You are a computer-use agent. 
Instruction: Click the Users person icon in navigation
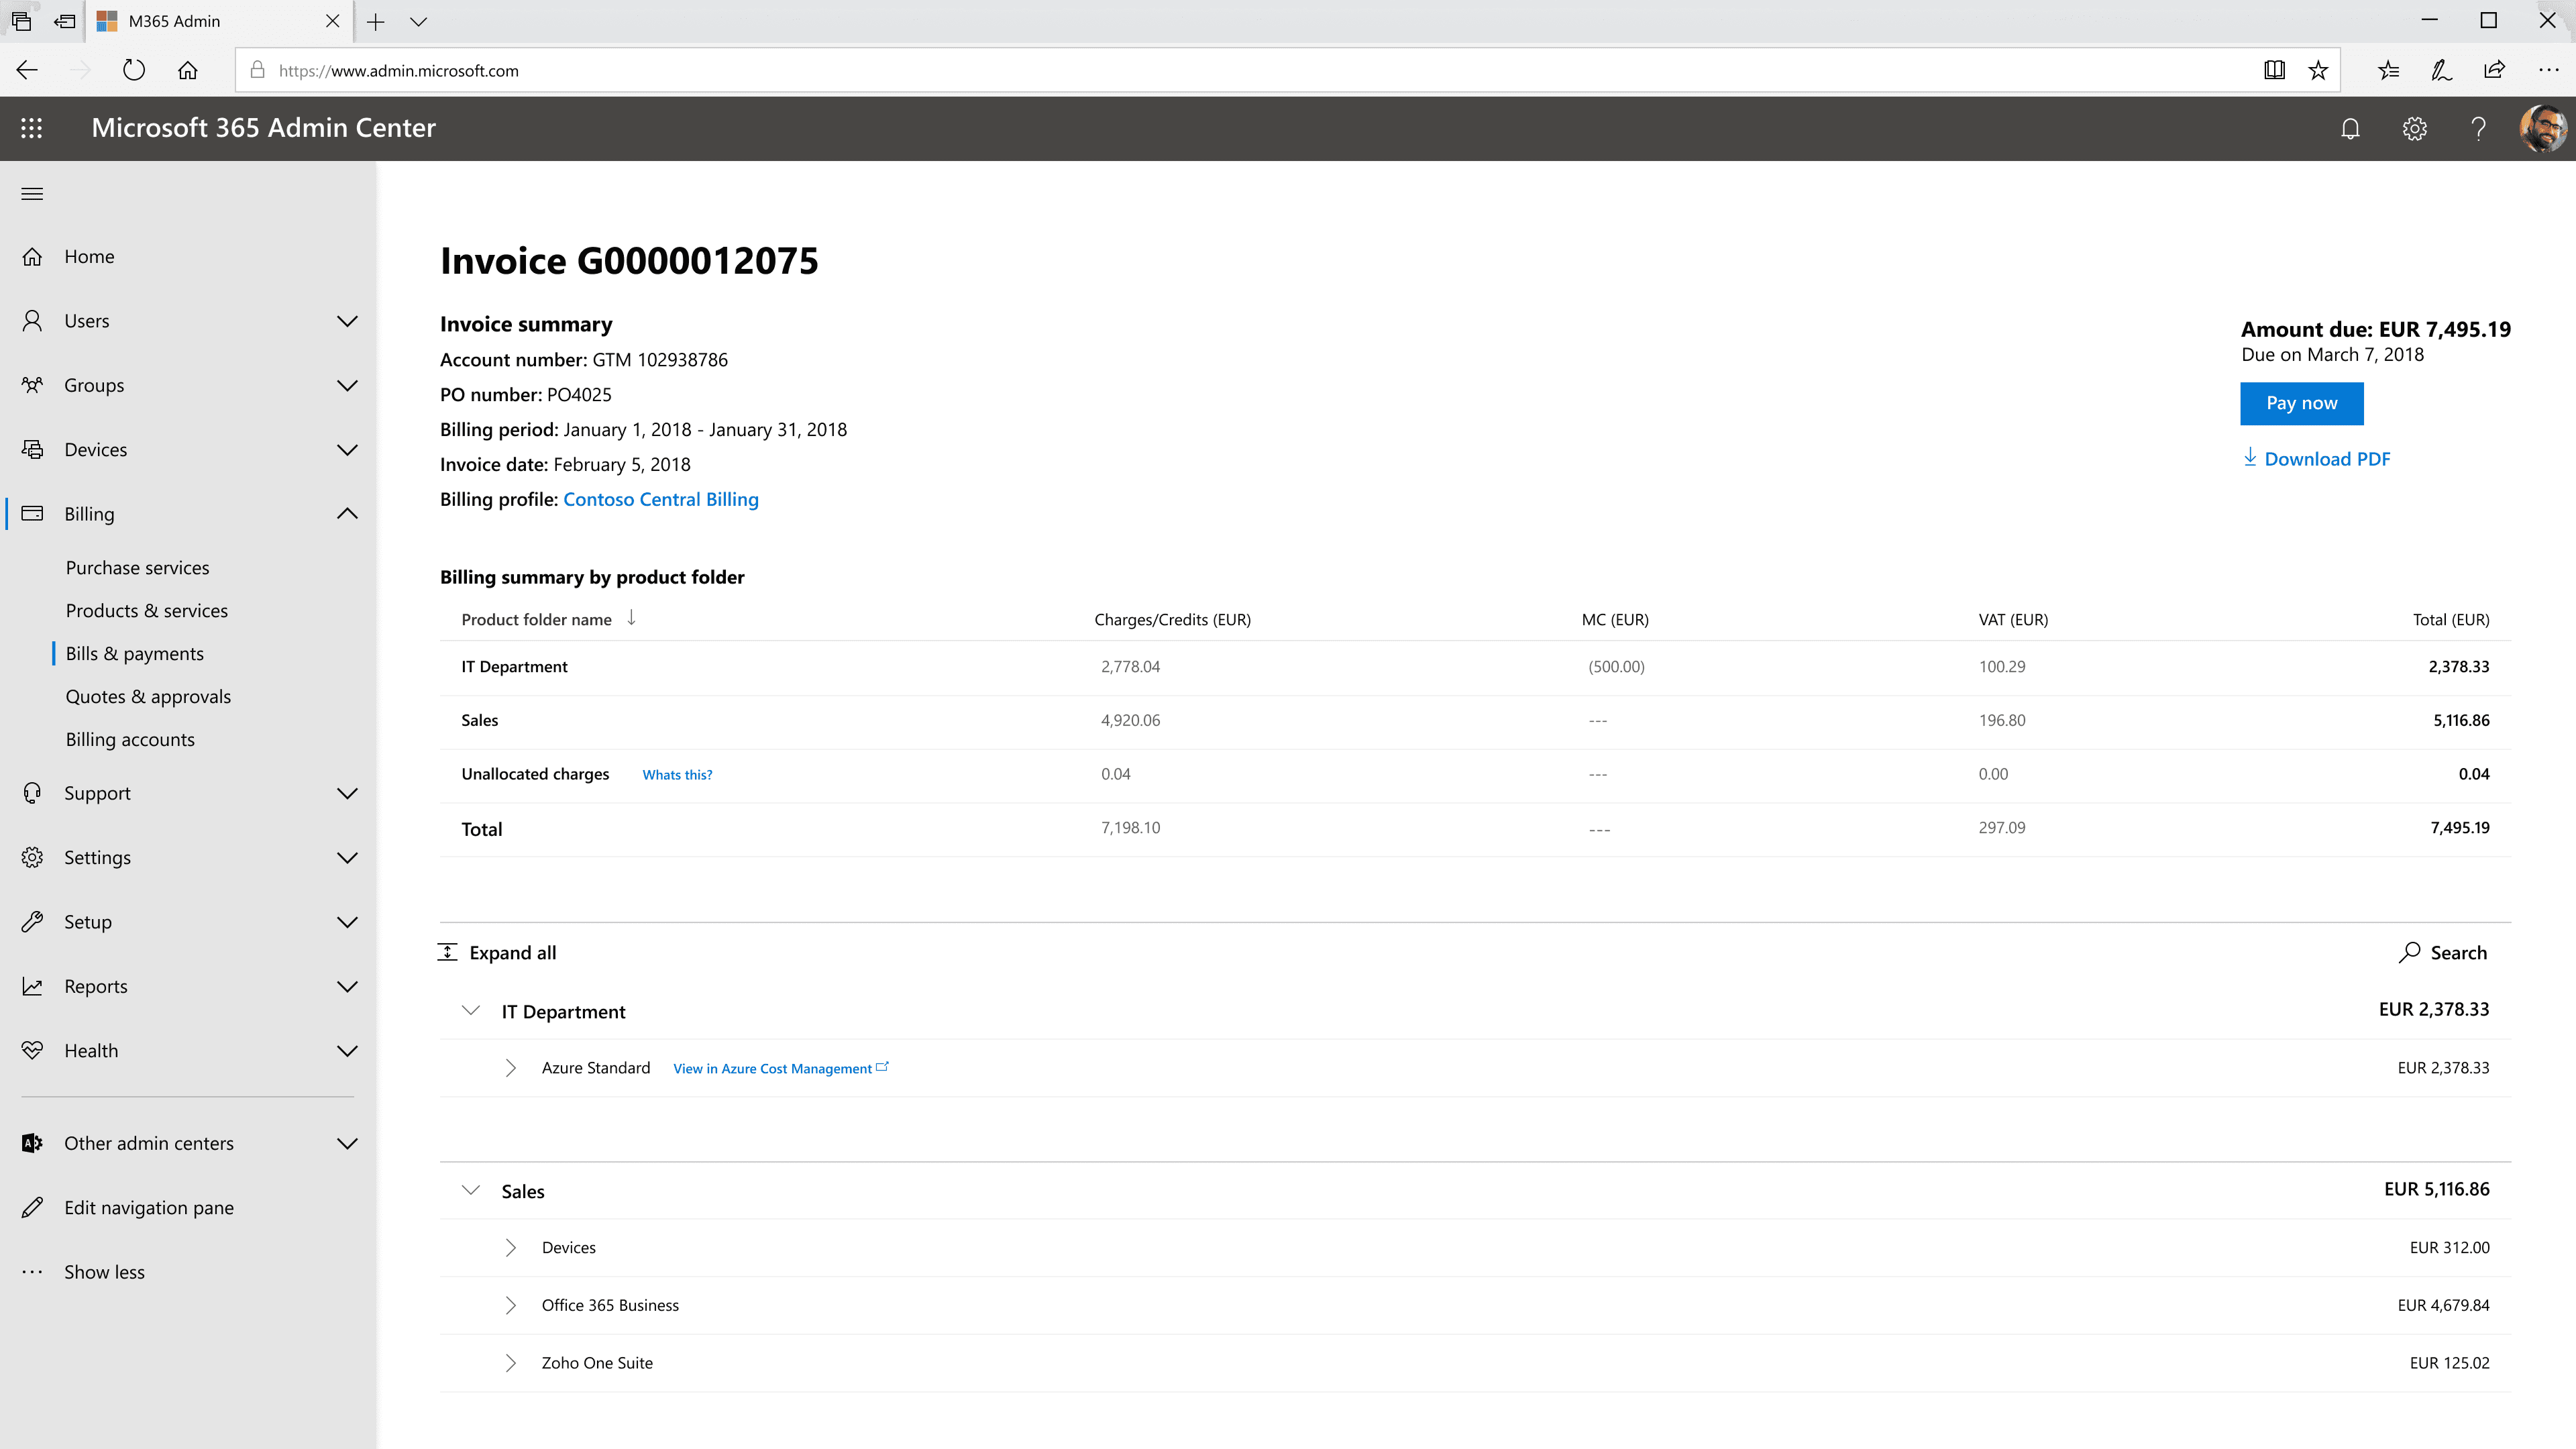[x=32, y=321]
